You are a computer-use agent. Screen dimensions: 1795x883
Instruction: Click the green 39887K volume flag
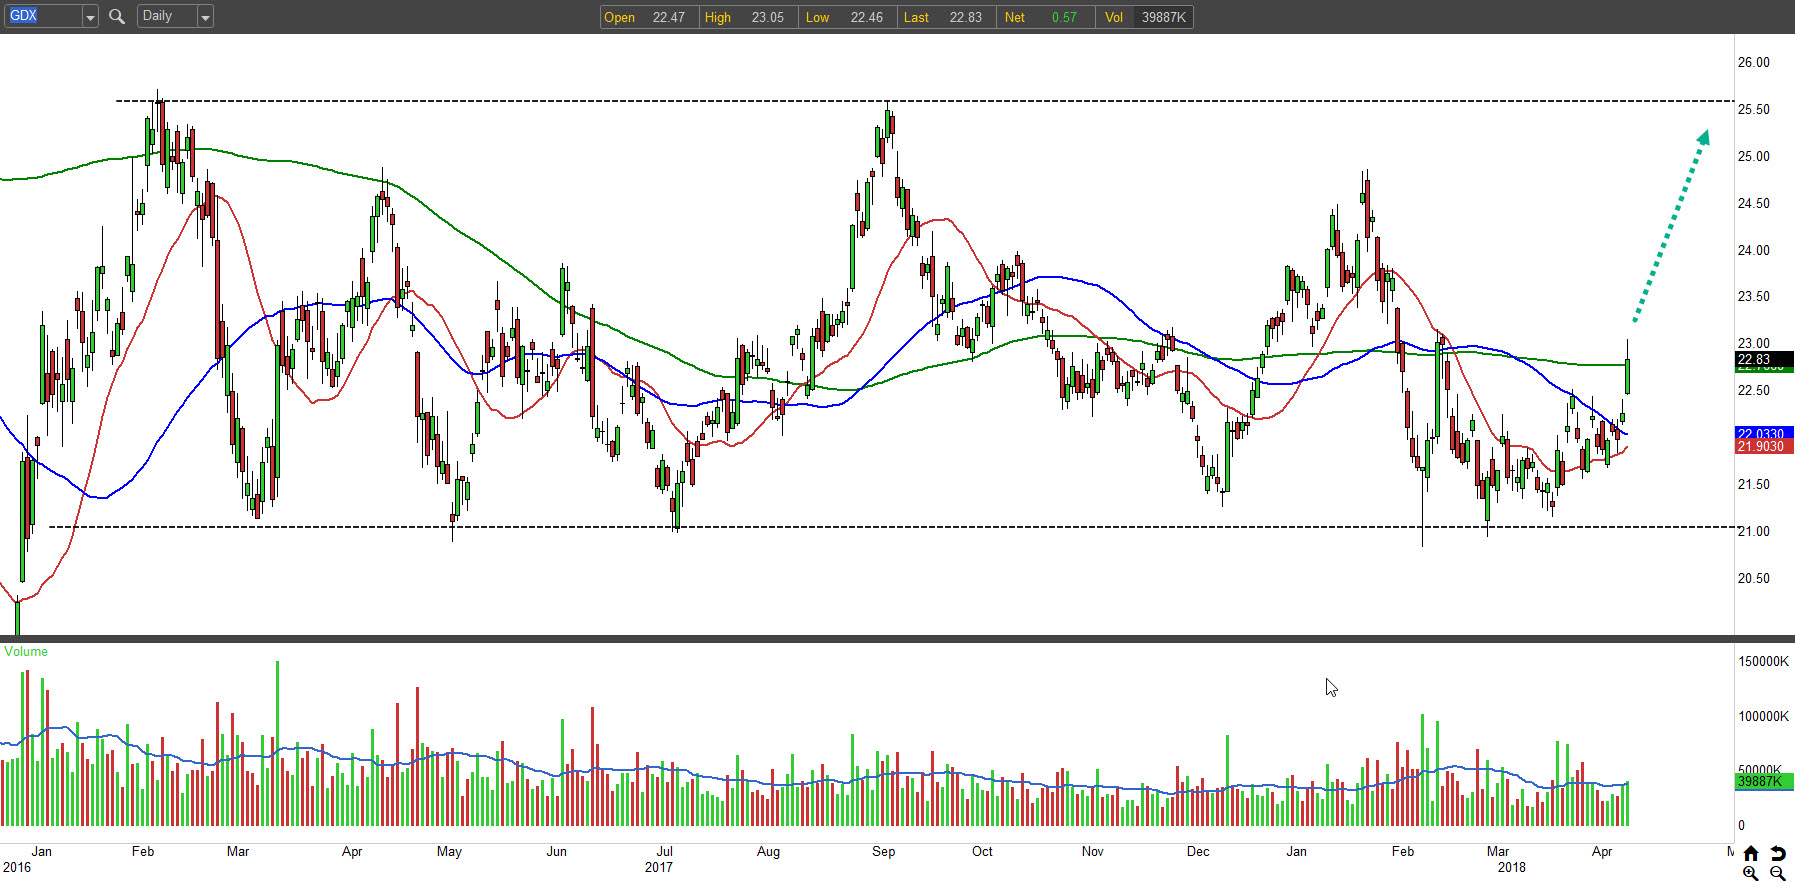point(1764,781)
